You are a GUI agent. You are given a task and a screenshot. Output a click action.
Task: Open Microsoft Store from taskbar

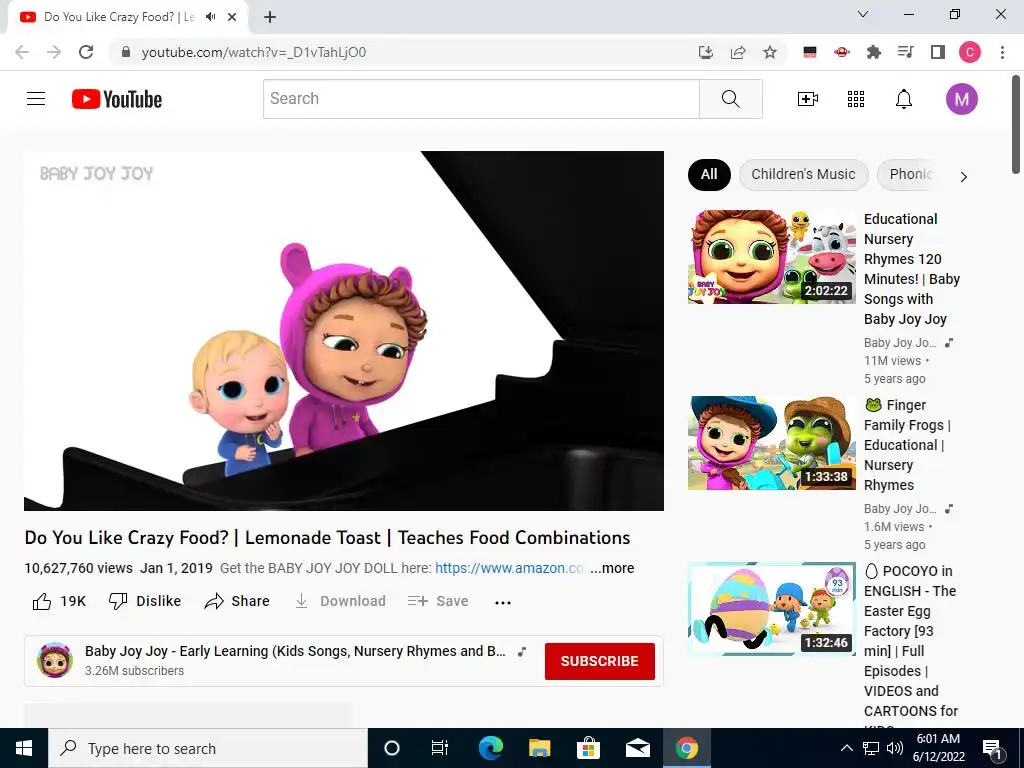[588, 748]
